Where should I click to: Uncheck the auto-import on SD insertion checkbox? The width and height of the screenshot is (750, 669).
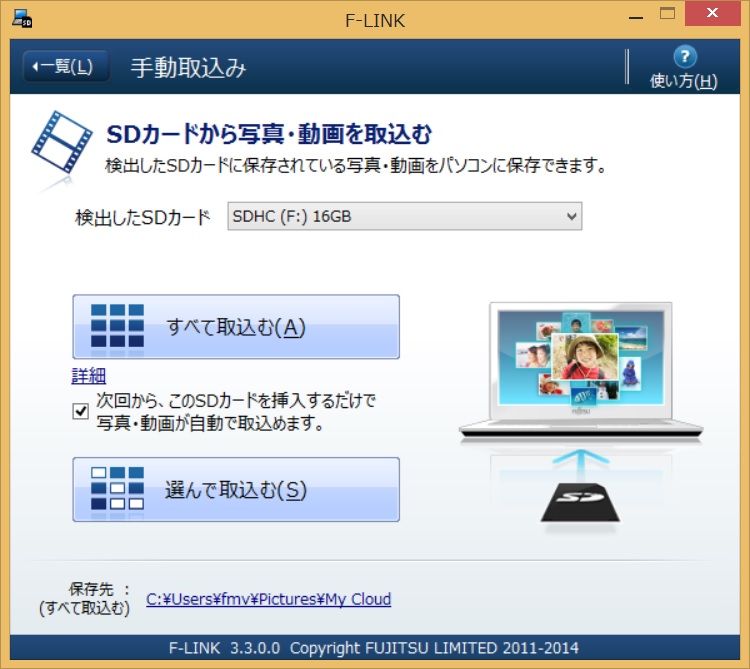(x=81, y=411)
